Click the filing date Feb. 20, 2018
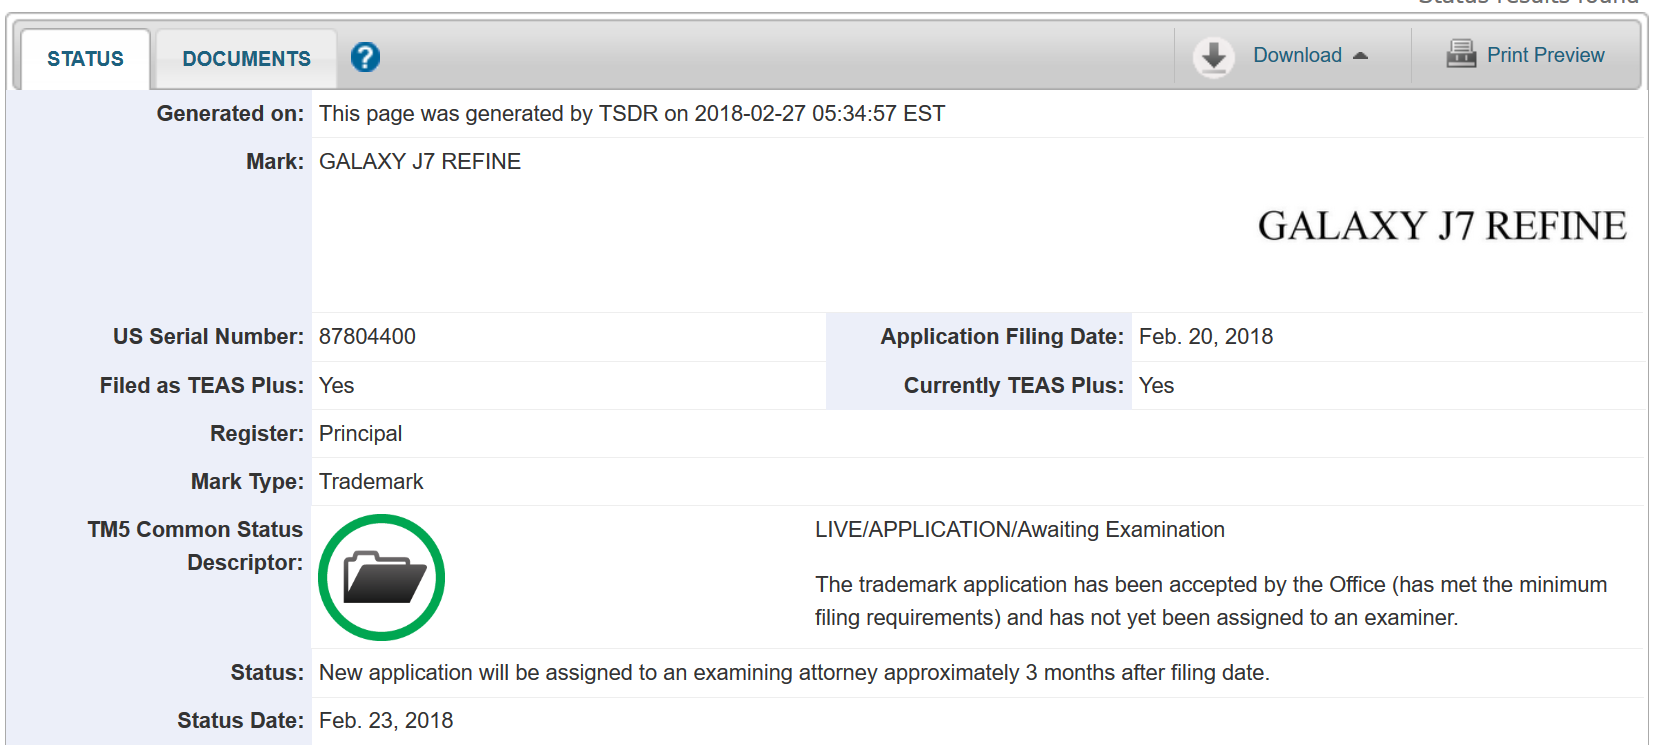1658x745 pixels. tap(1205, 337)
